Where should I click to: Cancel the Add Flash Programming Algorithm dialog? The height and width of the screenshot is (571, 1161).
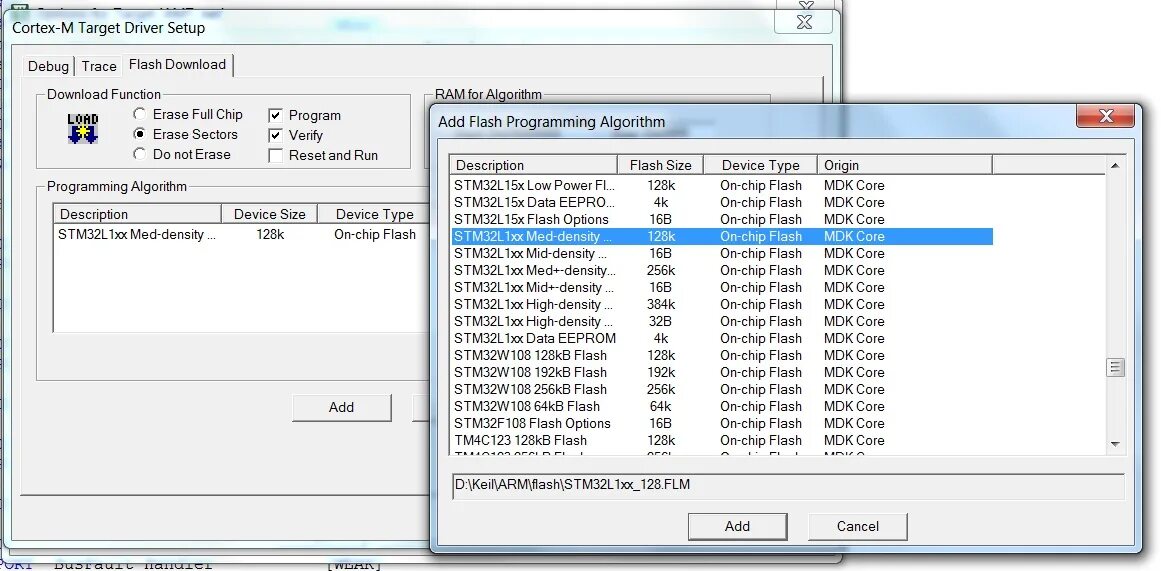coord(857,526)
